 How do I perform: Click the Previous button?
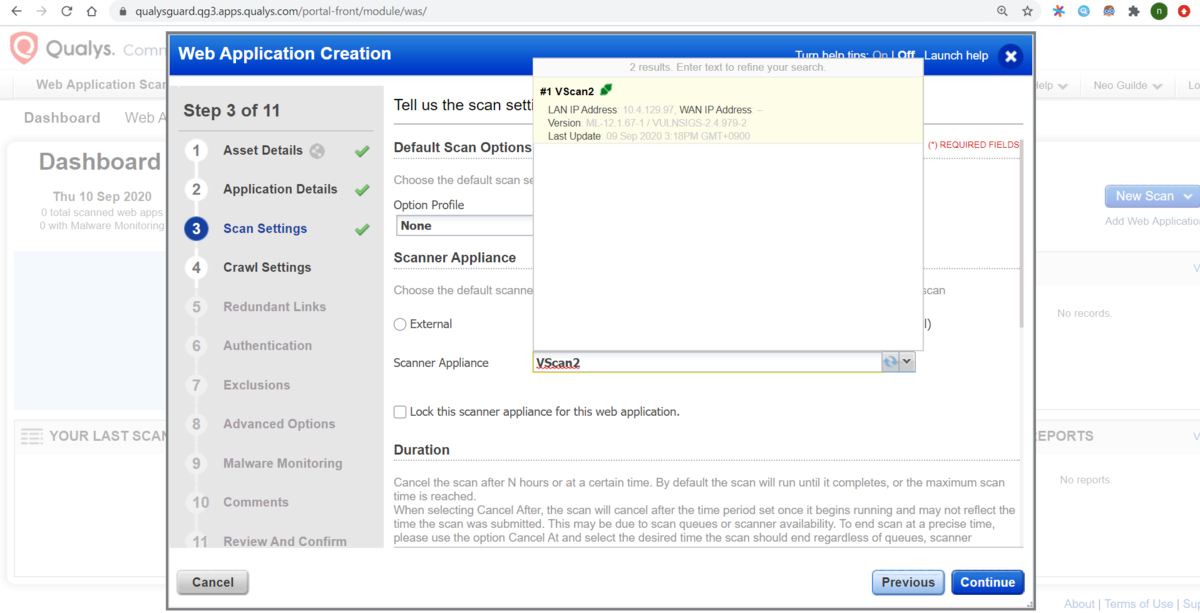pos(908,582)
